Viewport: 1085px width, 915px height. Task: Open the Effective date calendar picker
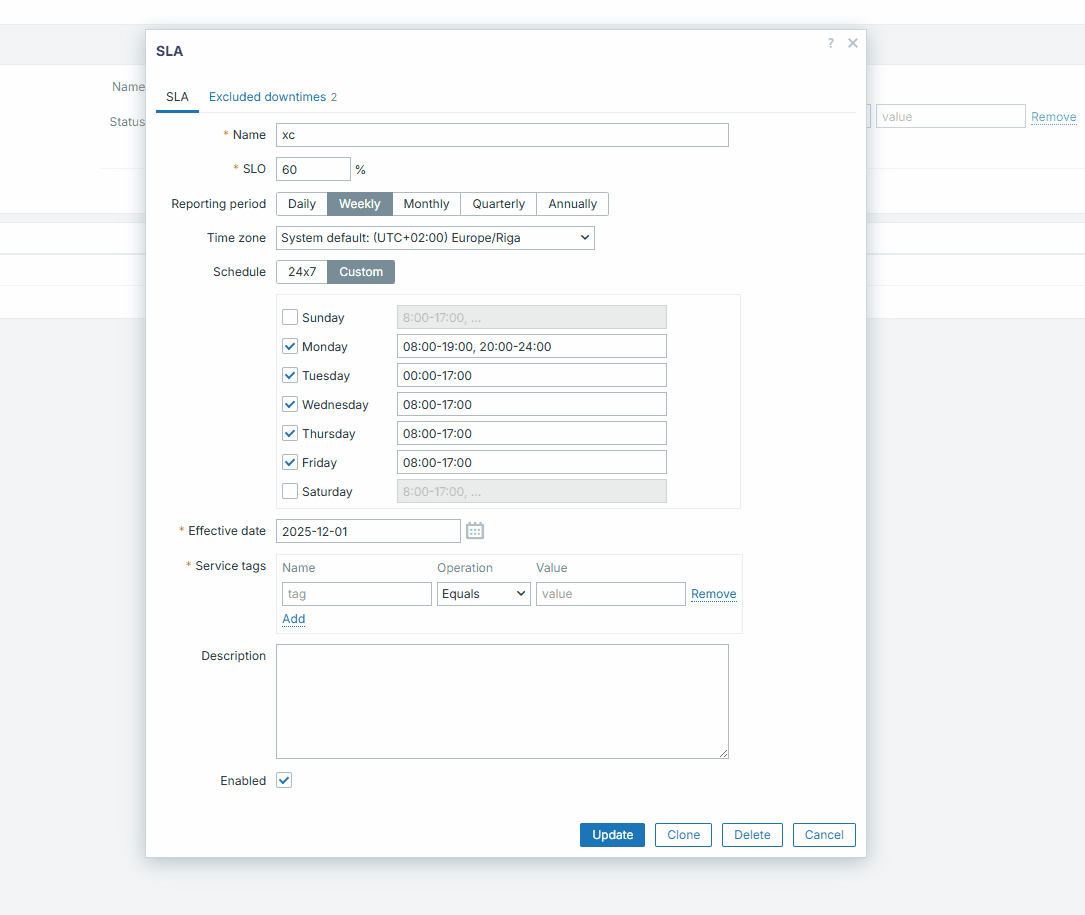pos(475,531)
